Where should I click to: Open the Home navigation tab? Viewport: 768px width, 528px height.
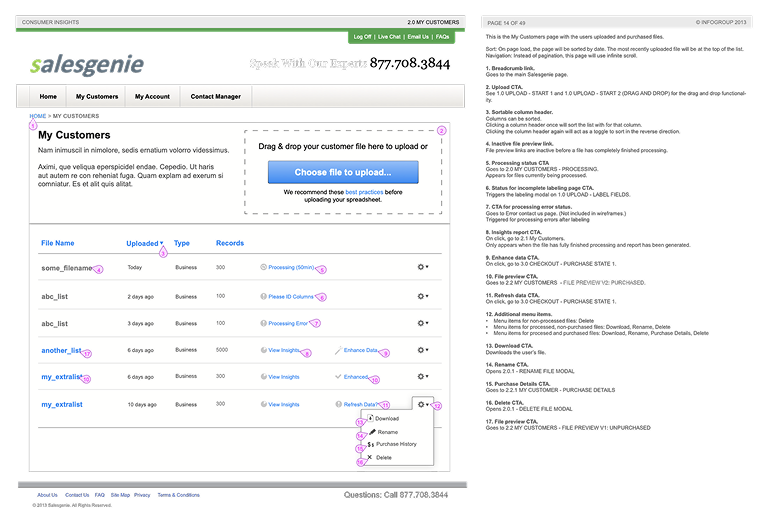[x=48, y=96]
